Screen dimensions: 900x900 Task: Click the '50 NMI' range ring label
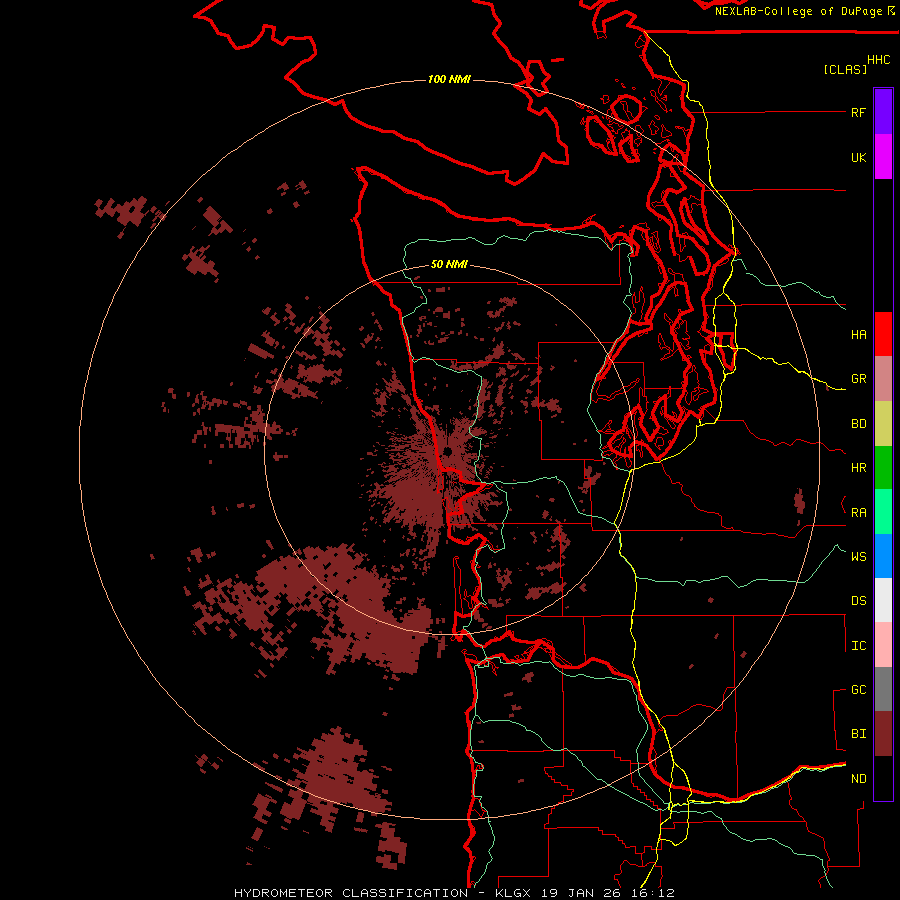point(449,264)
